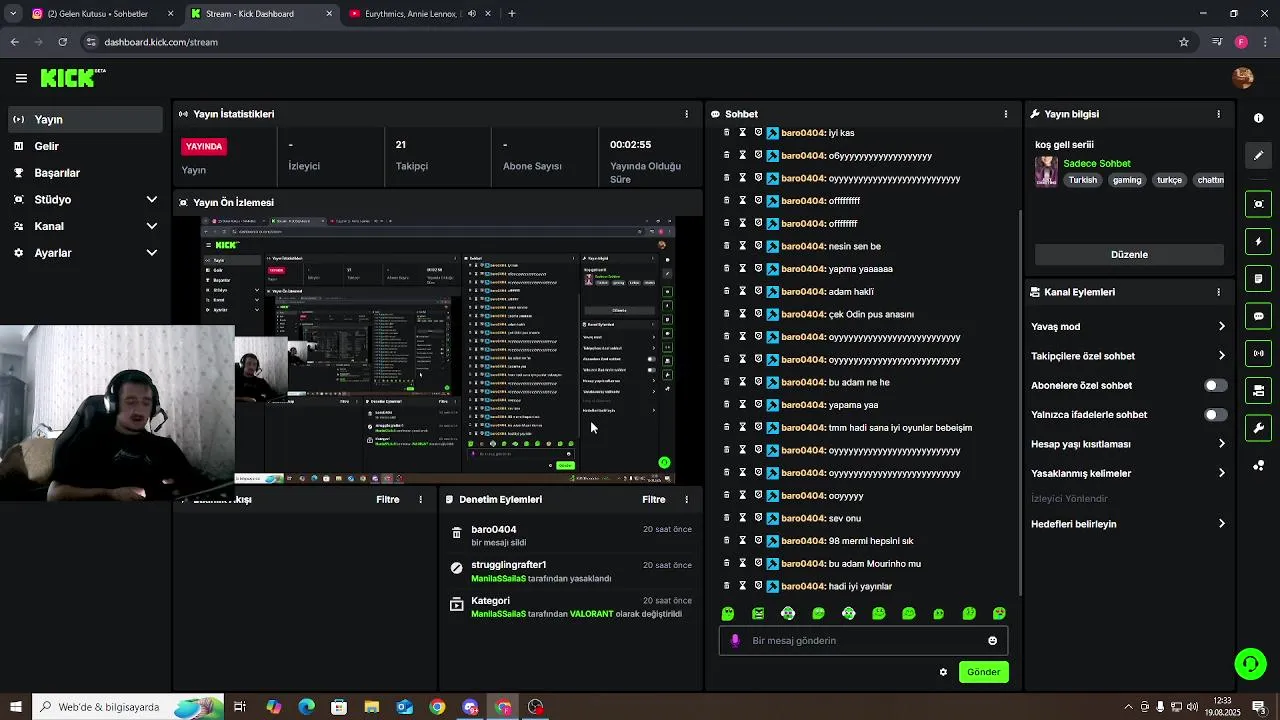Click the gaming tag chip
The height and width of the screenshot is (720, 1280).
tap(1127, 180)
